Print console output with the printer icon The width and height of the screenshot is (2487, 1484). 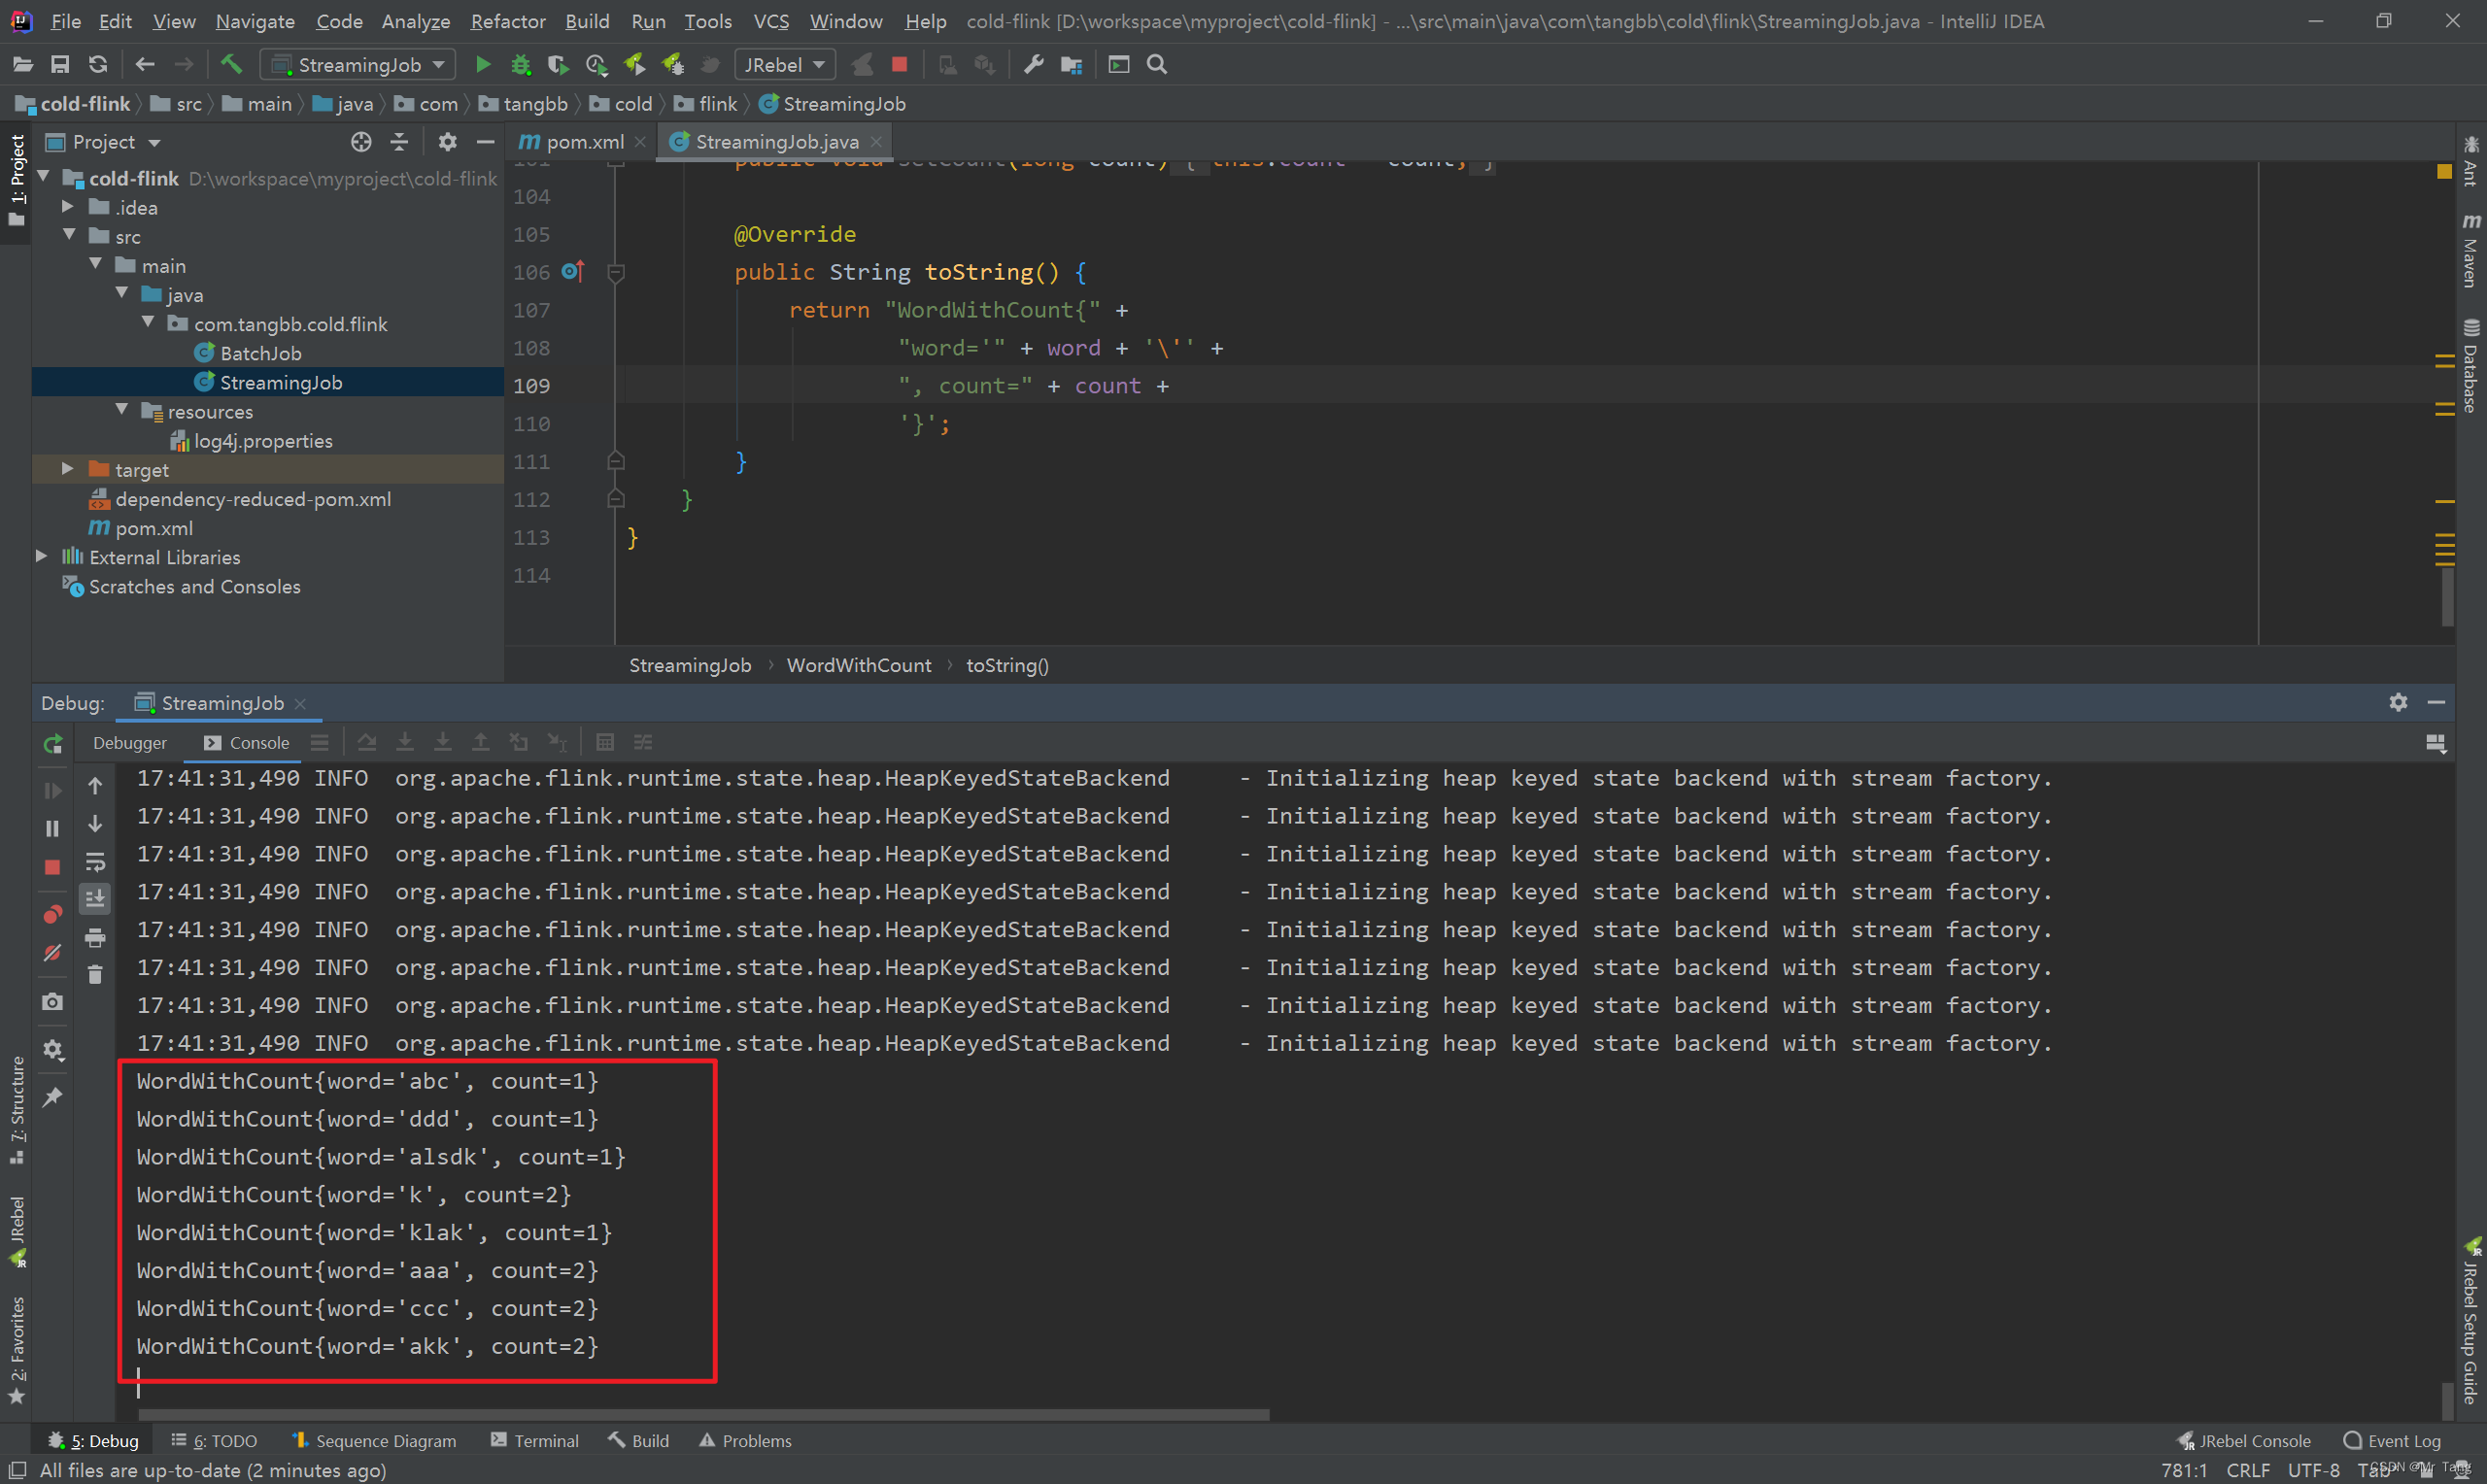point(95,937)
